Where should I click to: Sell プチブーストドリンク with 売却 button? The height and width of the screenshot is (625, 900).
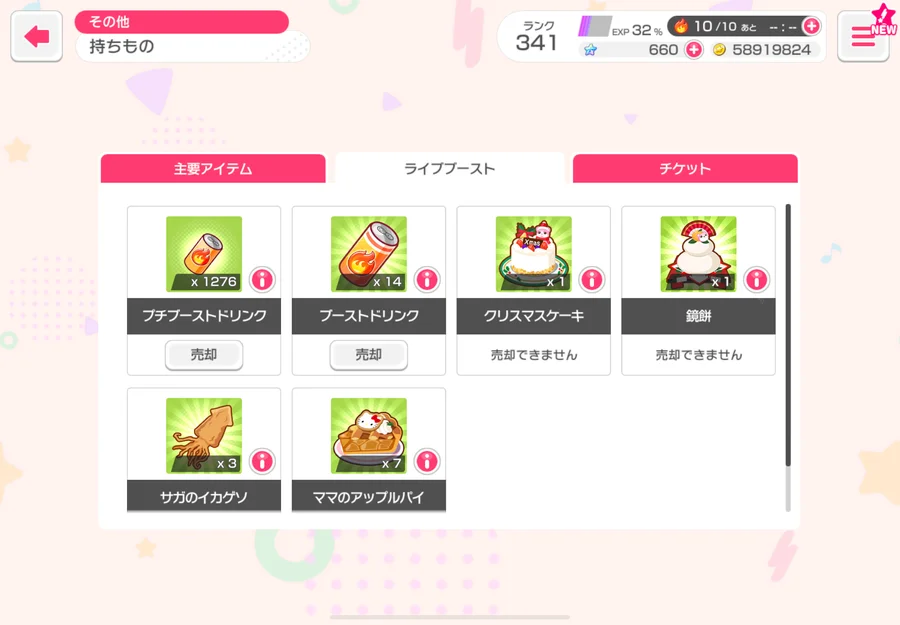coord(204,355)
